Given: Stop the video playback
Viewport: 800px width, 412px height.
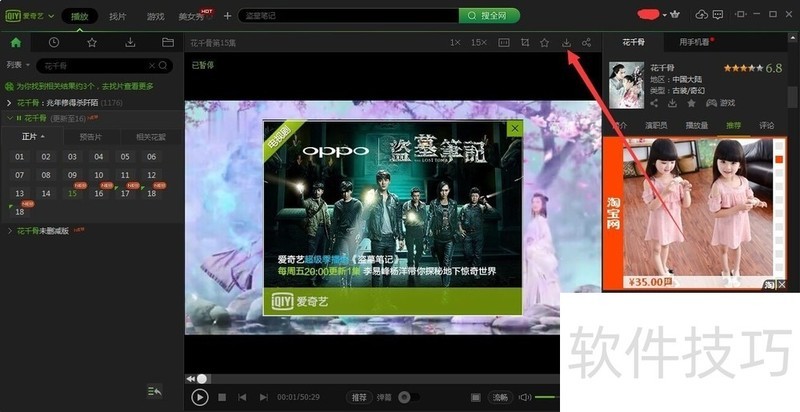Looking at the screenshot, I should pyautogui.click(x=222, y=397).
